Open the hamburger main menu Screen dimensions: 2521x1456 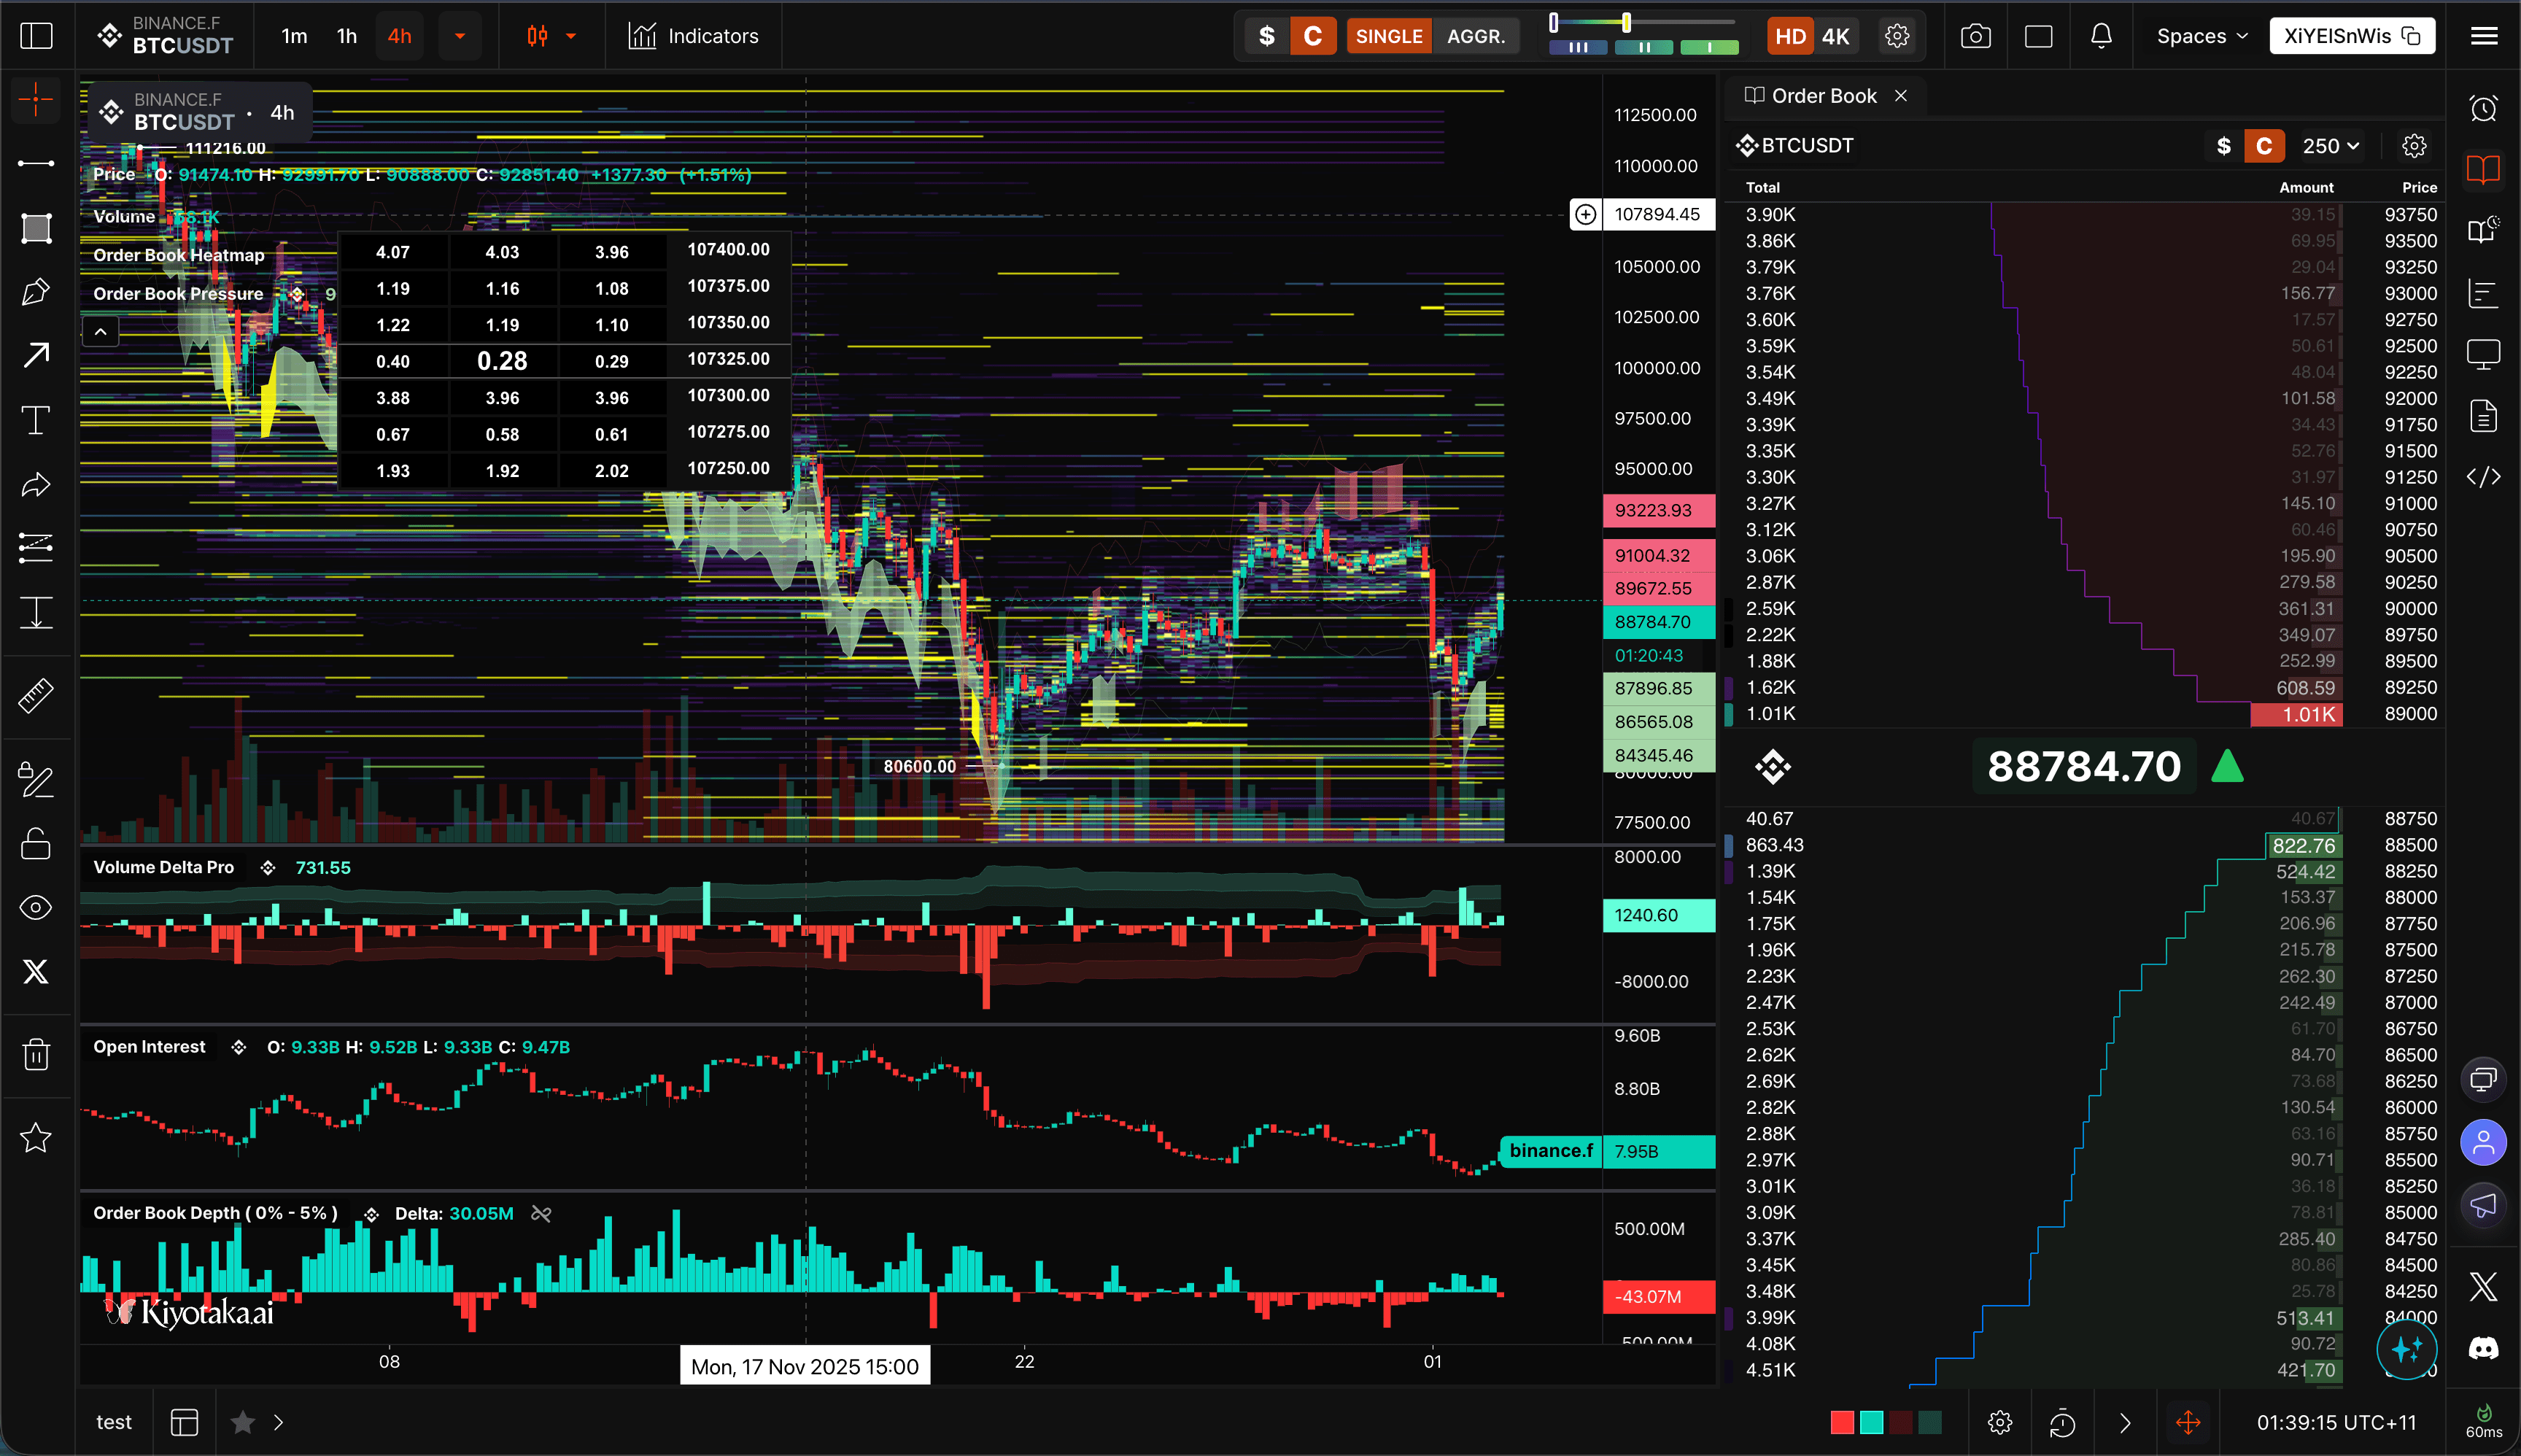(2484, 36)
